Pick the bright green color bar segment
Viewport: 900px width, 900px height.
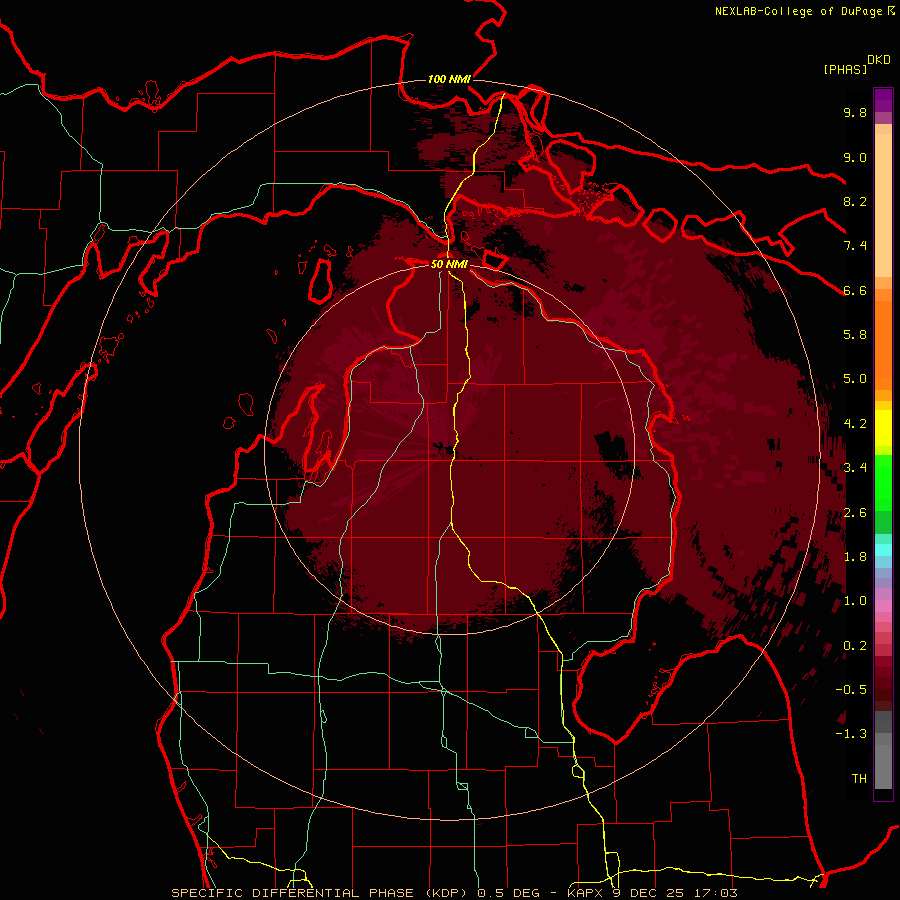(883, 483)
